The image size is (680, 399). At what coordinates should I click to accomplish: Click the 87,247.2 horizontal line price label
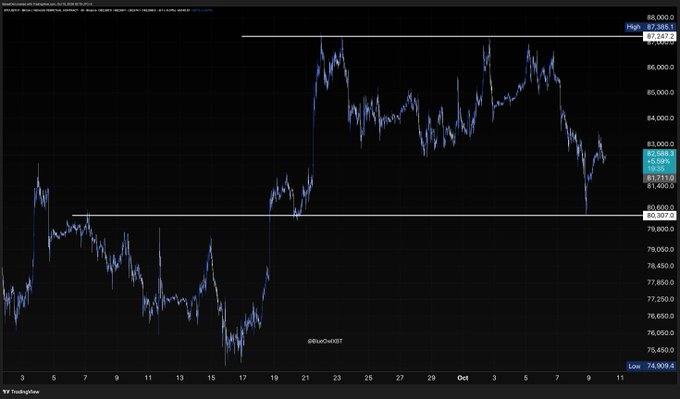[659, 36]
